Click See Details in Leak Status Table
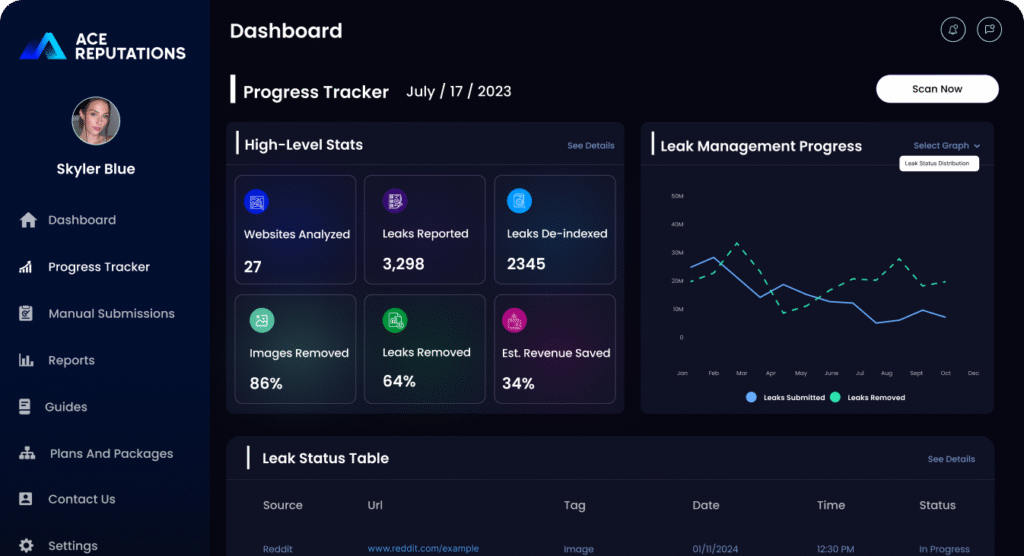1024x556 pixels. (x=951, y=459)
